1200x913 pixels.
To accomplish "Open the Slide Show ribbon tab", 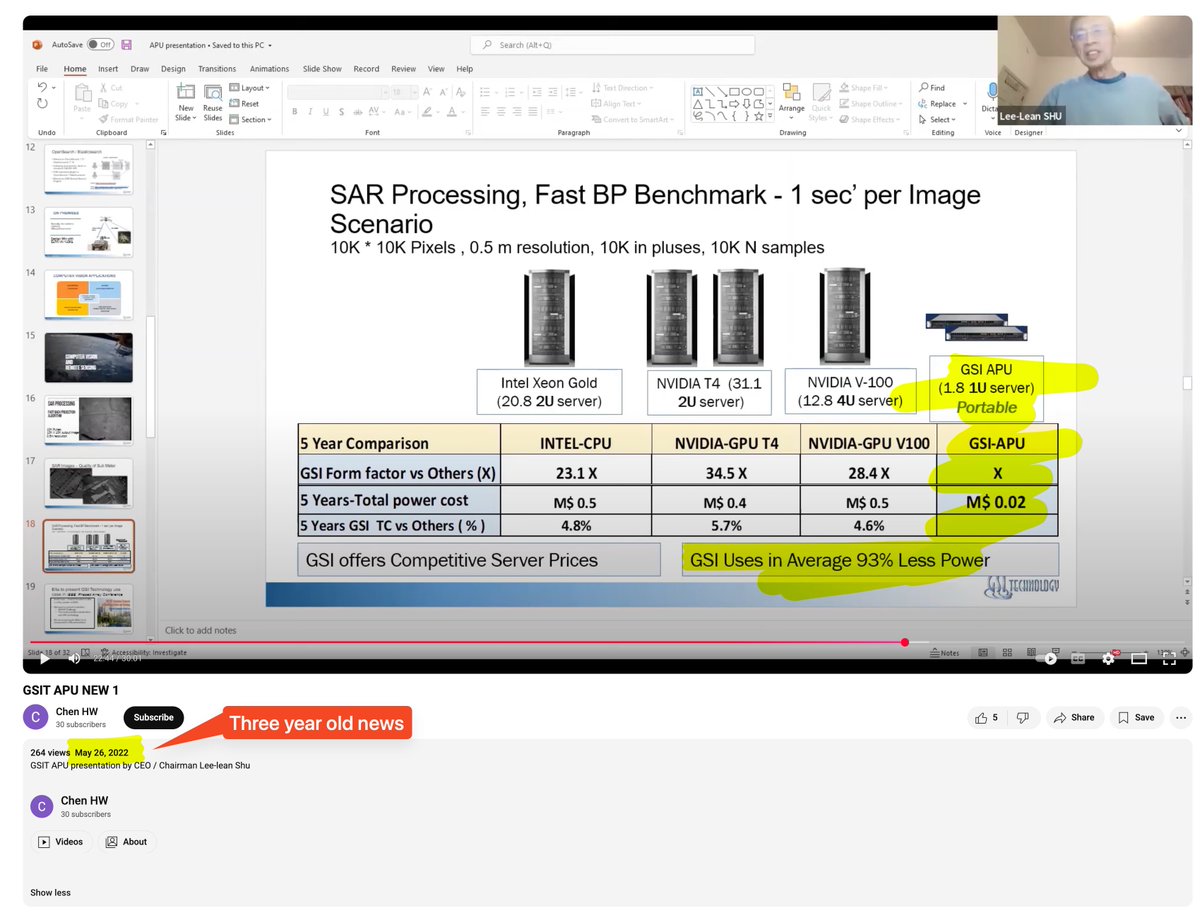I will tap(322, 69).
